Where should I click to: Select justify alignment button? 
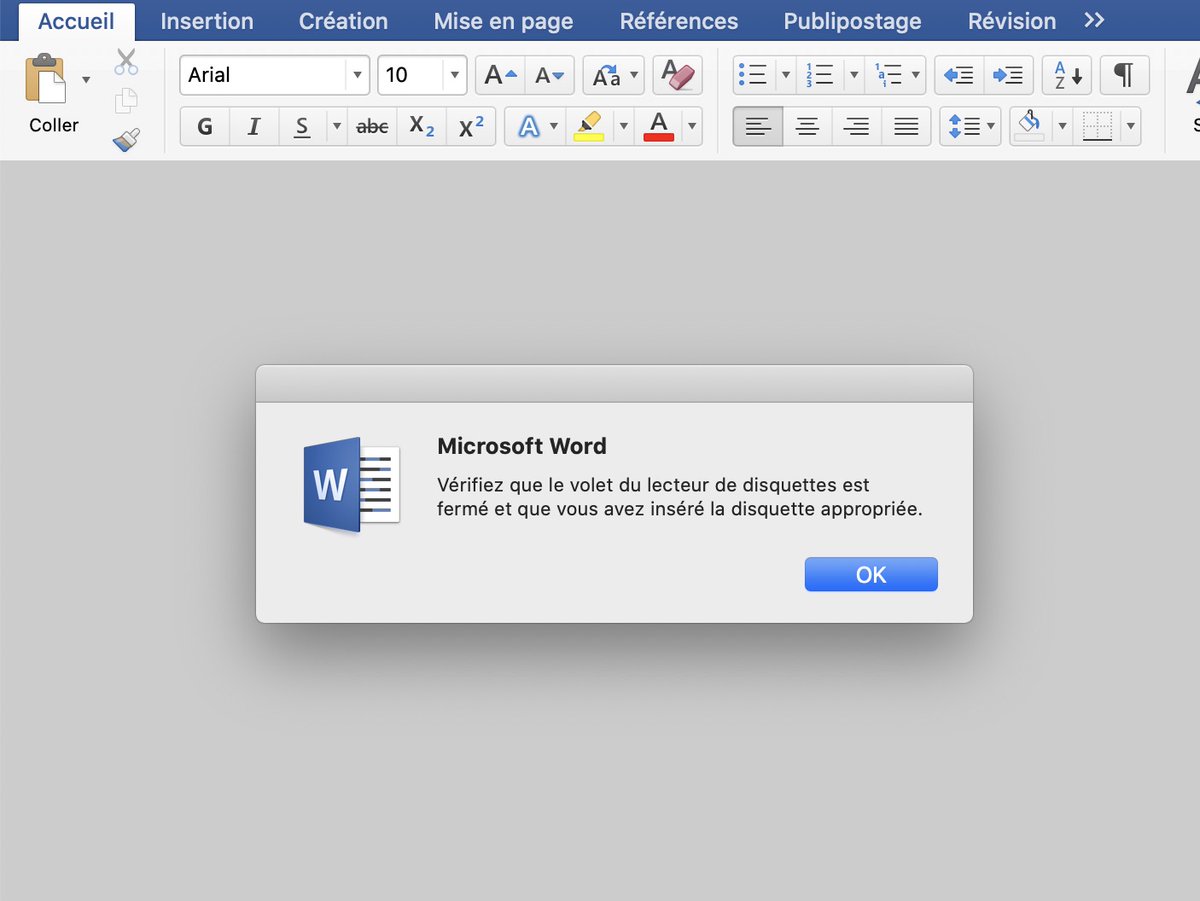pyautogui.click(x=906, y=127)
